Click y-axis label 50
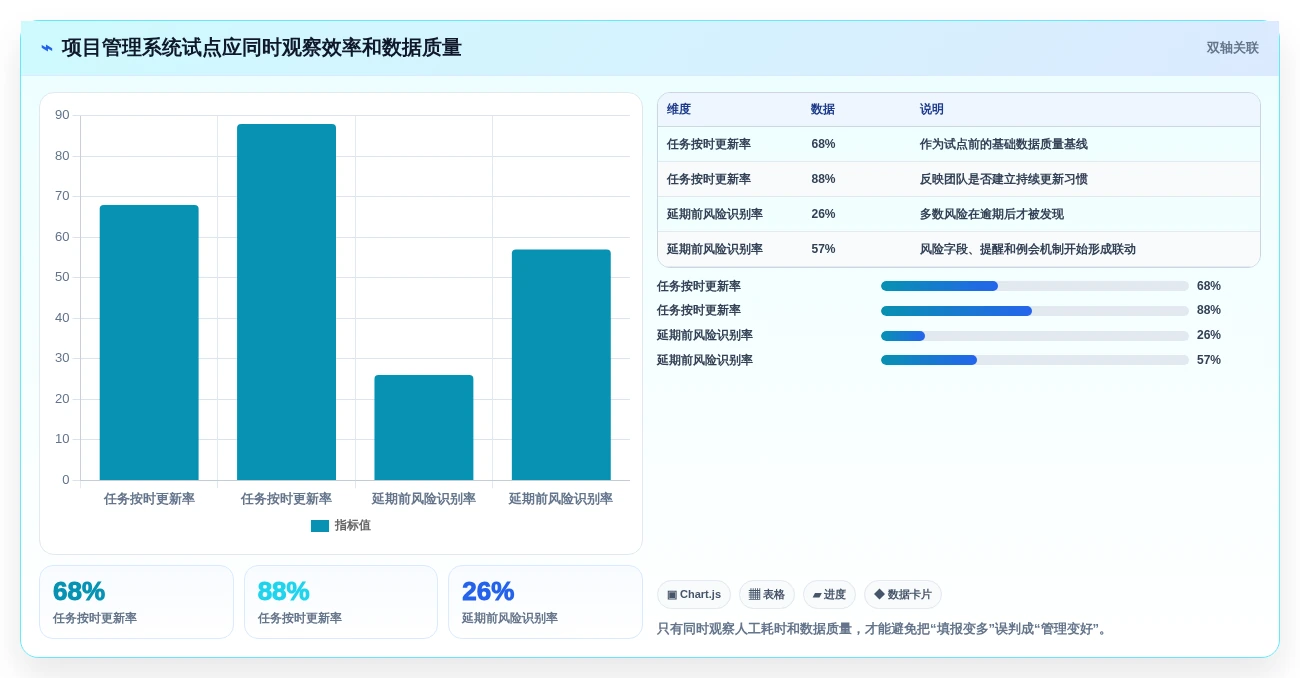This screenshot has width=1300, height=678. [x=62, y=277]
